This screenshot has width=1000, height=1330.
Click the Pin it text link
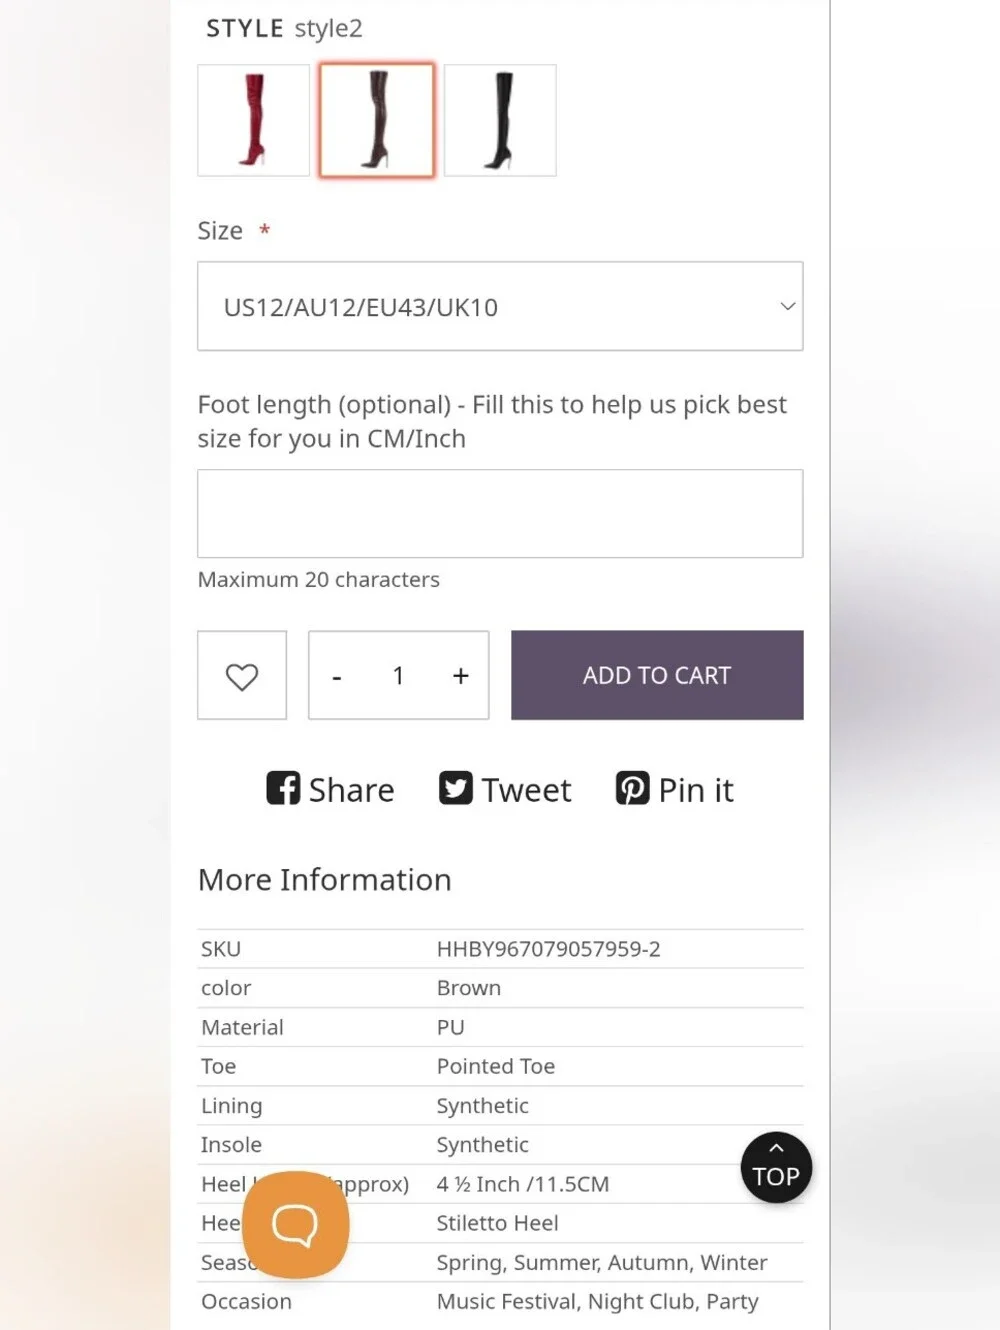(x=696, y=790)
